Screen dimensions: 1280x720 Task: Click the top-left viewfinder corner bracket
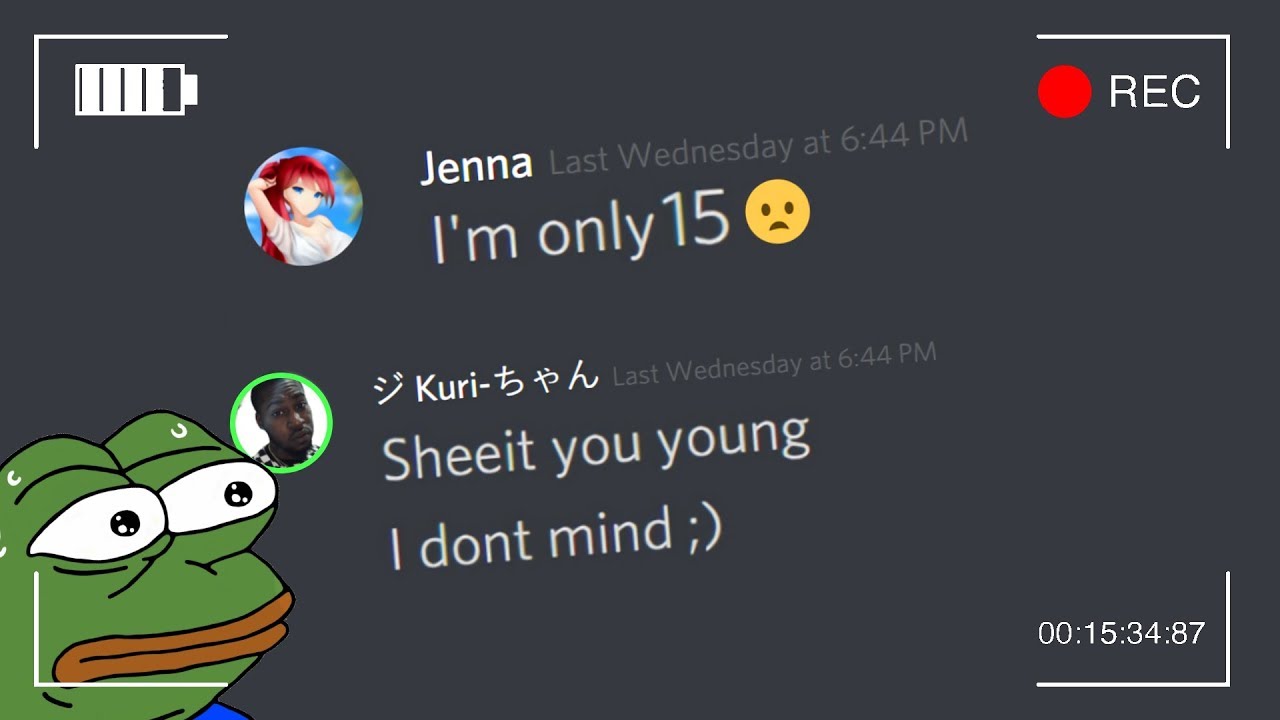[131, 91]
